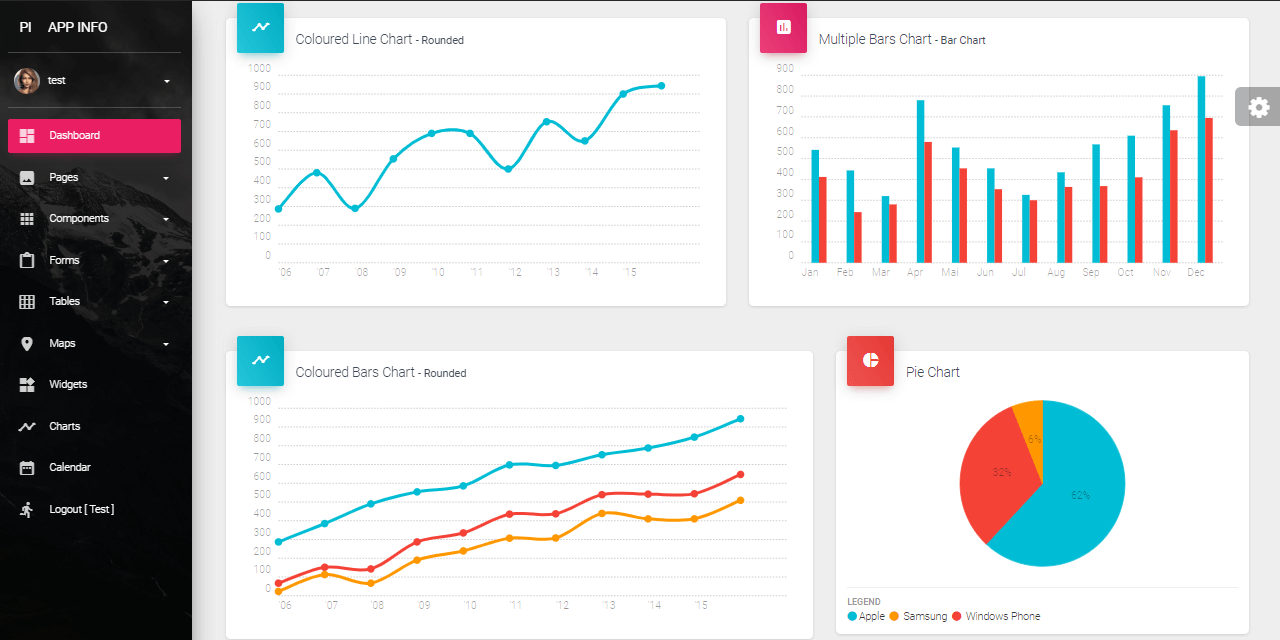Expand the Forms submenu arrow
This screenshot has height=640, width=1280.
point(166,261)
